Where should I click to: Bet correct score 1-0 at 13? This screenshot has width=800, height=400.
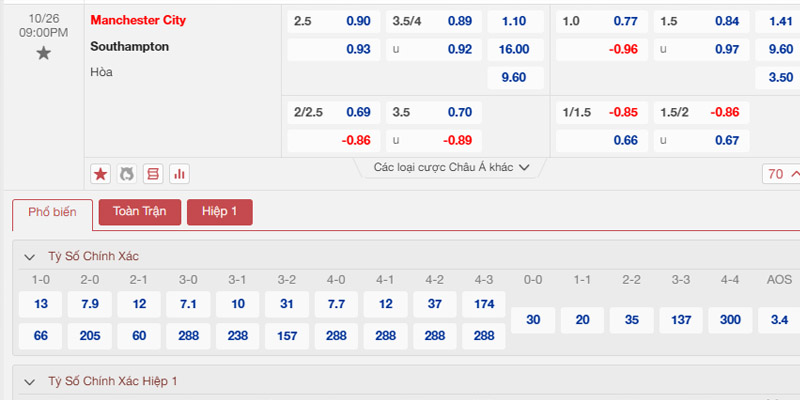point(41,305)
